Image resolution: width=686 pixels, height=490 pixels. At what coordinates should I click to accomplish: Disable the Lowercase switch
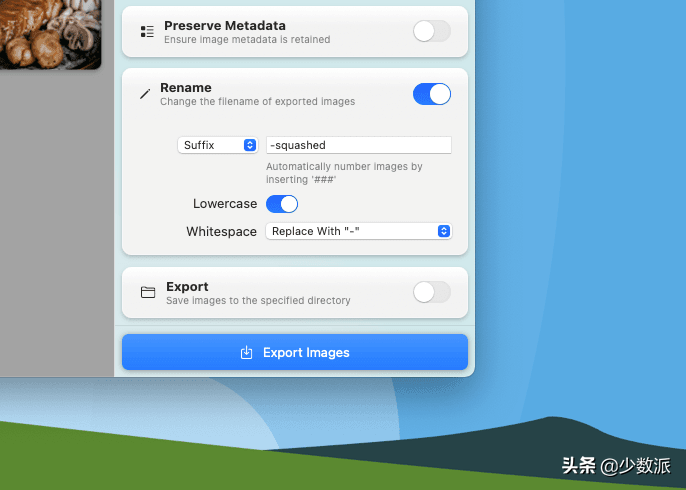click(x=282, y=204)
